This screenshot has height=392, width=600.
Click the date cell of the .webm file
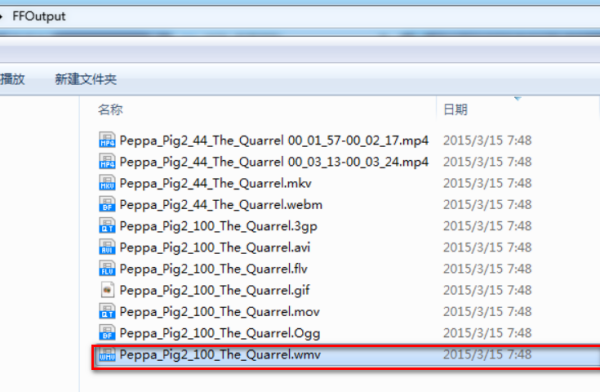point(487,204)
